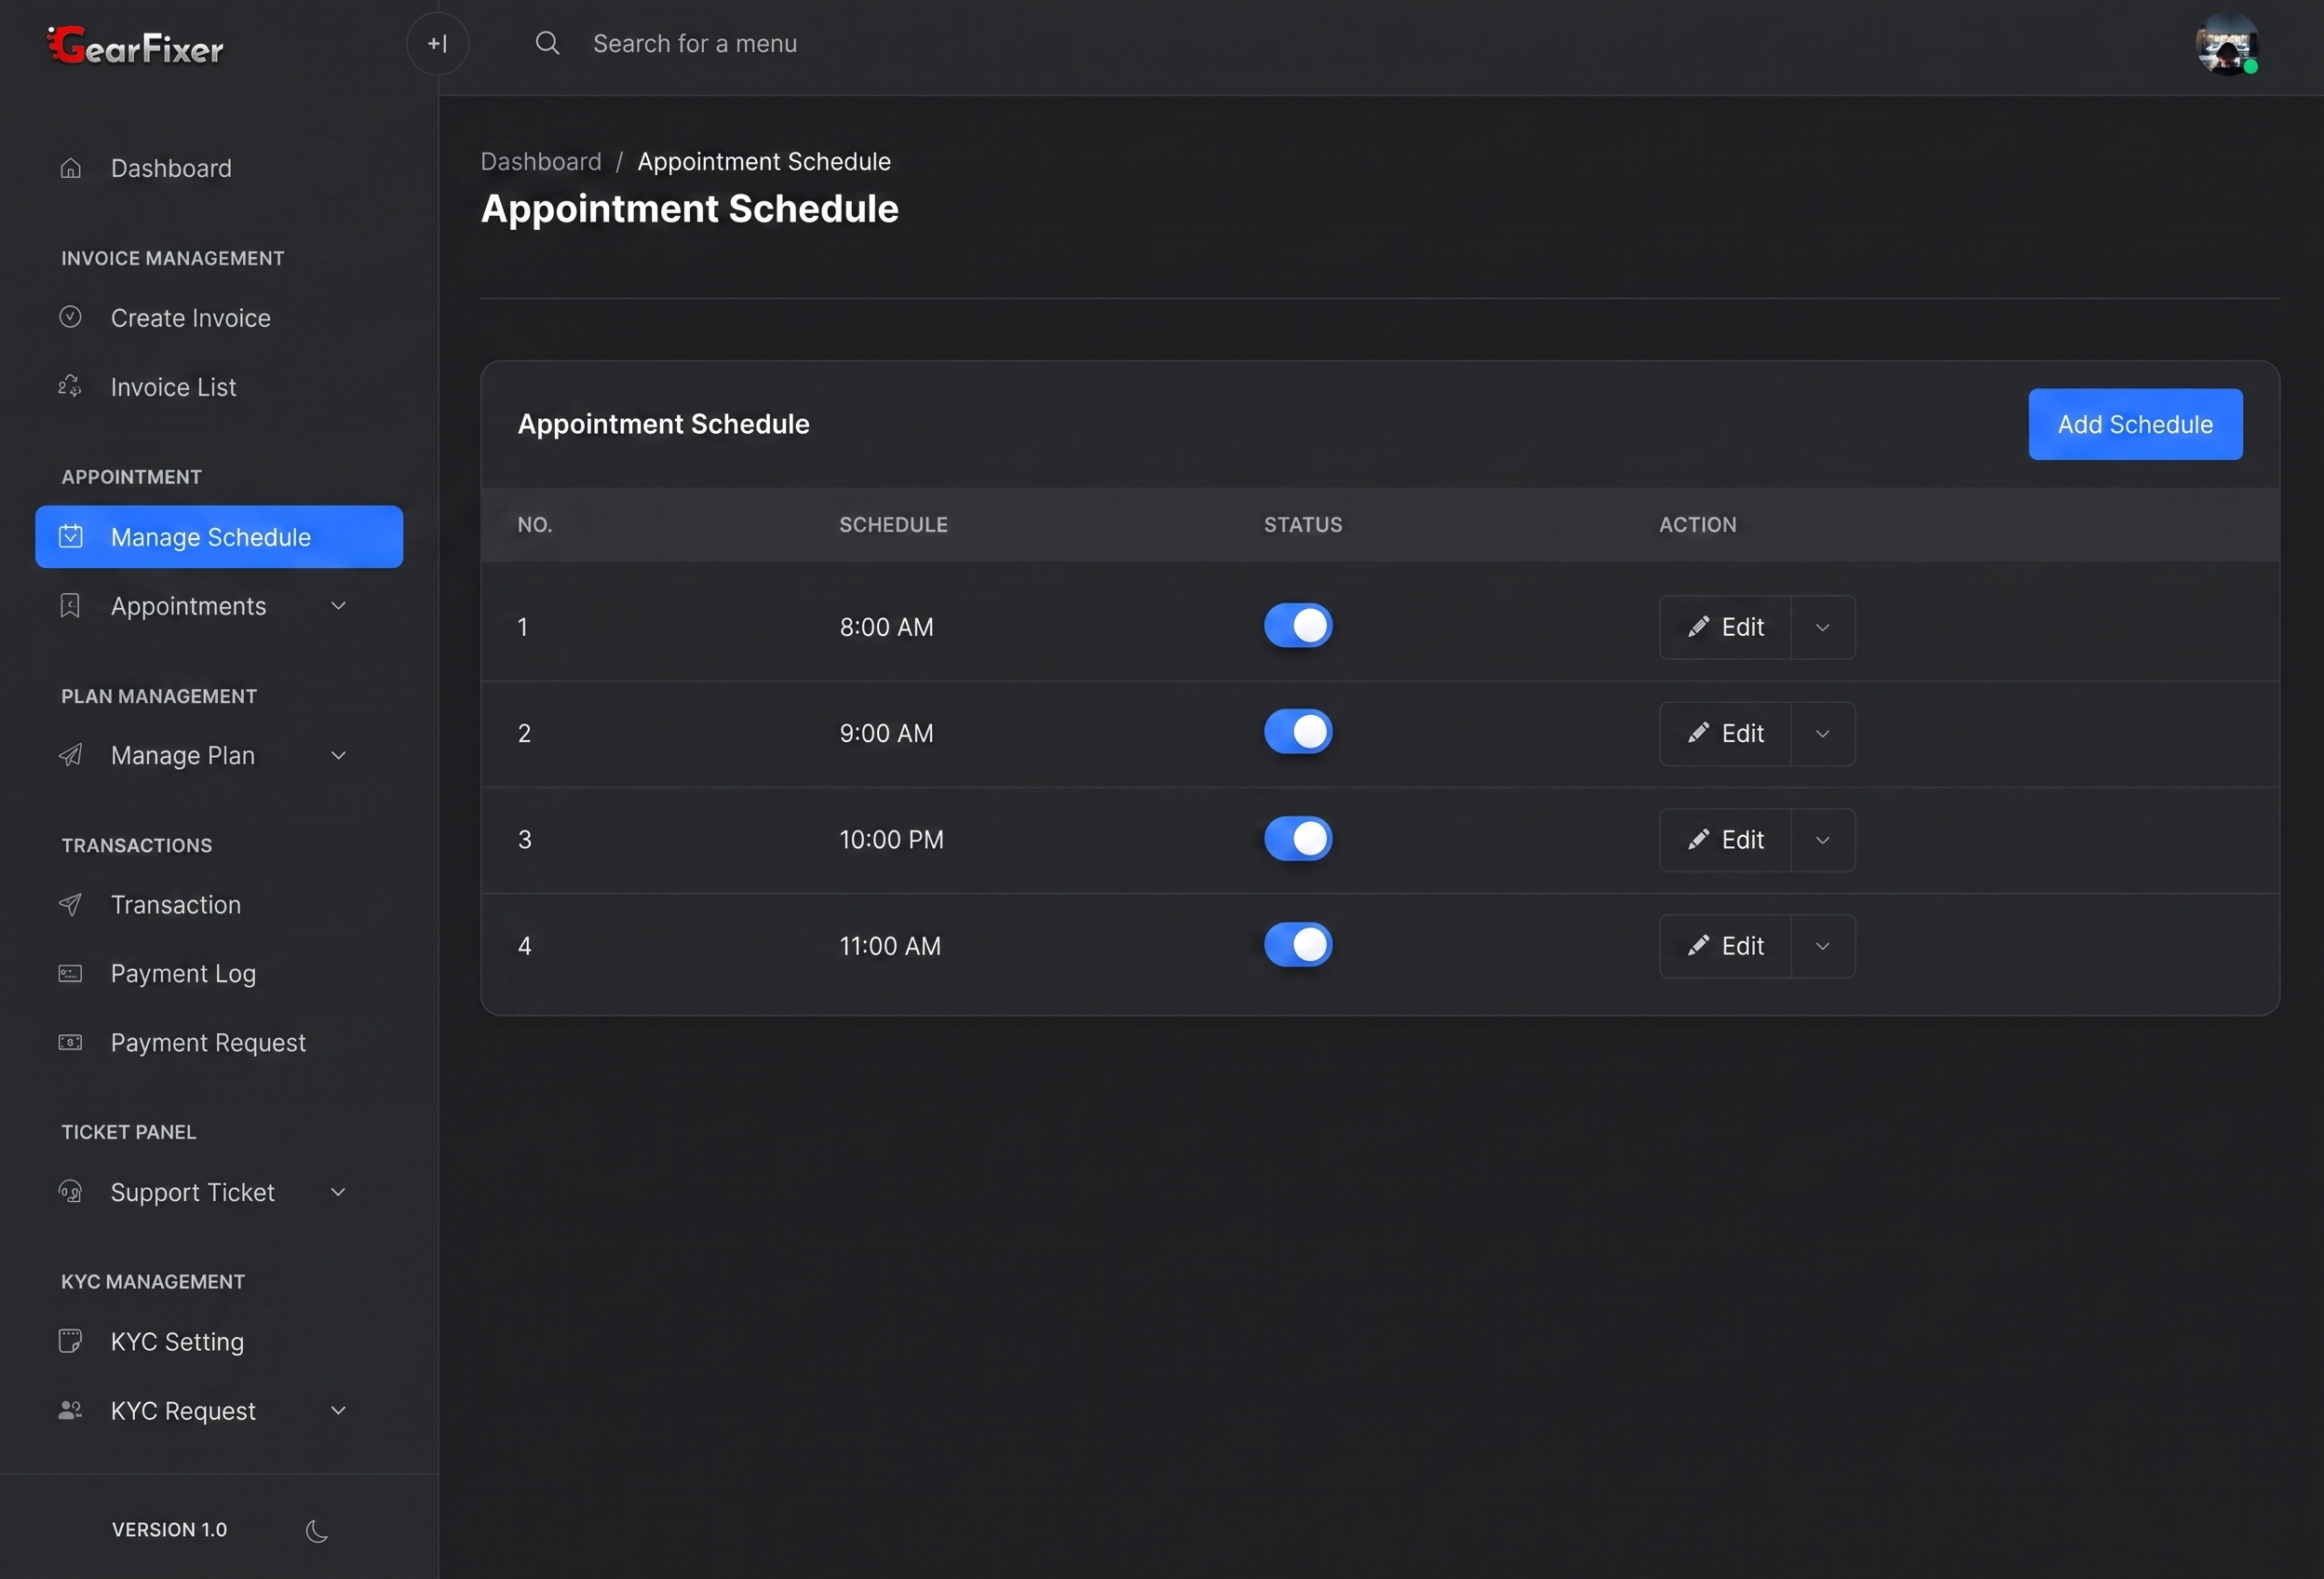Click the Invoice List icon
Image resolution: width=2324 pixels, height=1579 pixels.
pos(70,386)
